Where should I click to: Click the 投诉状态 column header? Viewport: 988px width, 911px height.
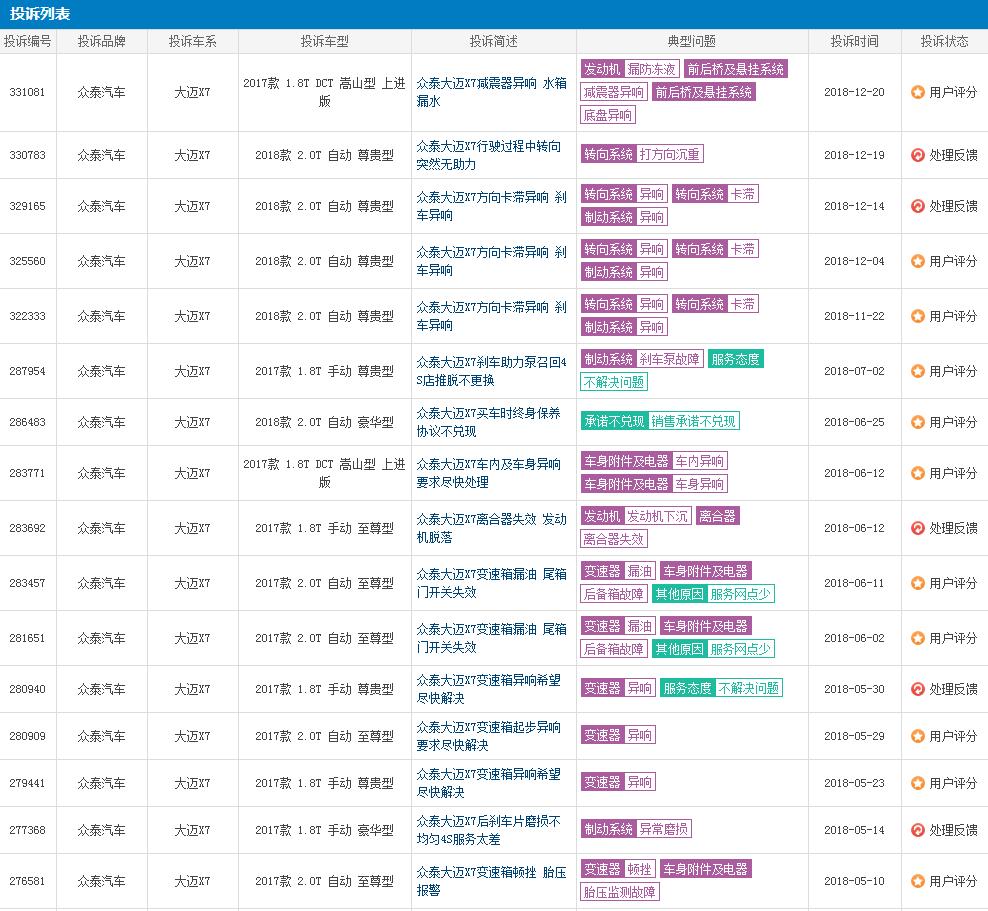click(945, 42)
